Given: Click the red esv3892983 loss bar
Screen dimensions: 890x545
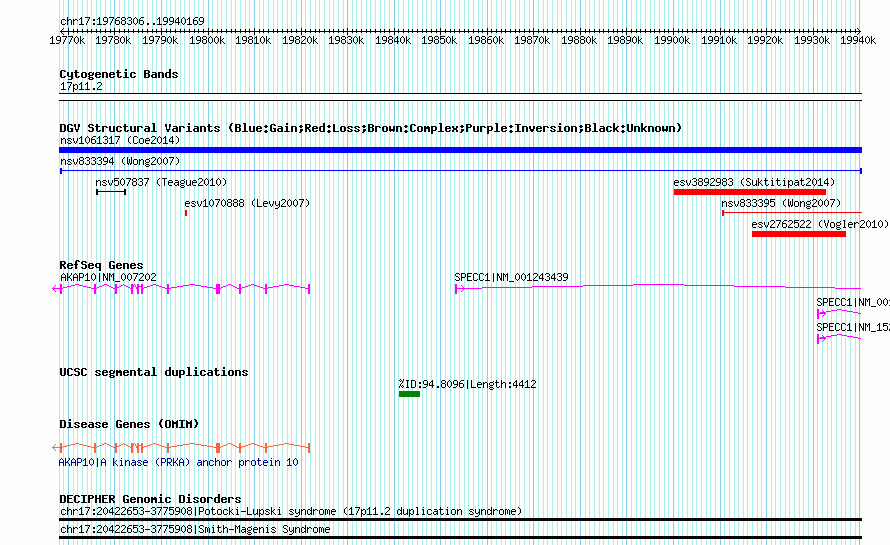Looking at the screenshot, I should tap(750, 192).
